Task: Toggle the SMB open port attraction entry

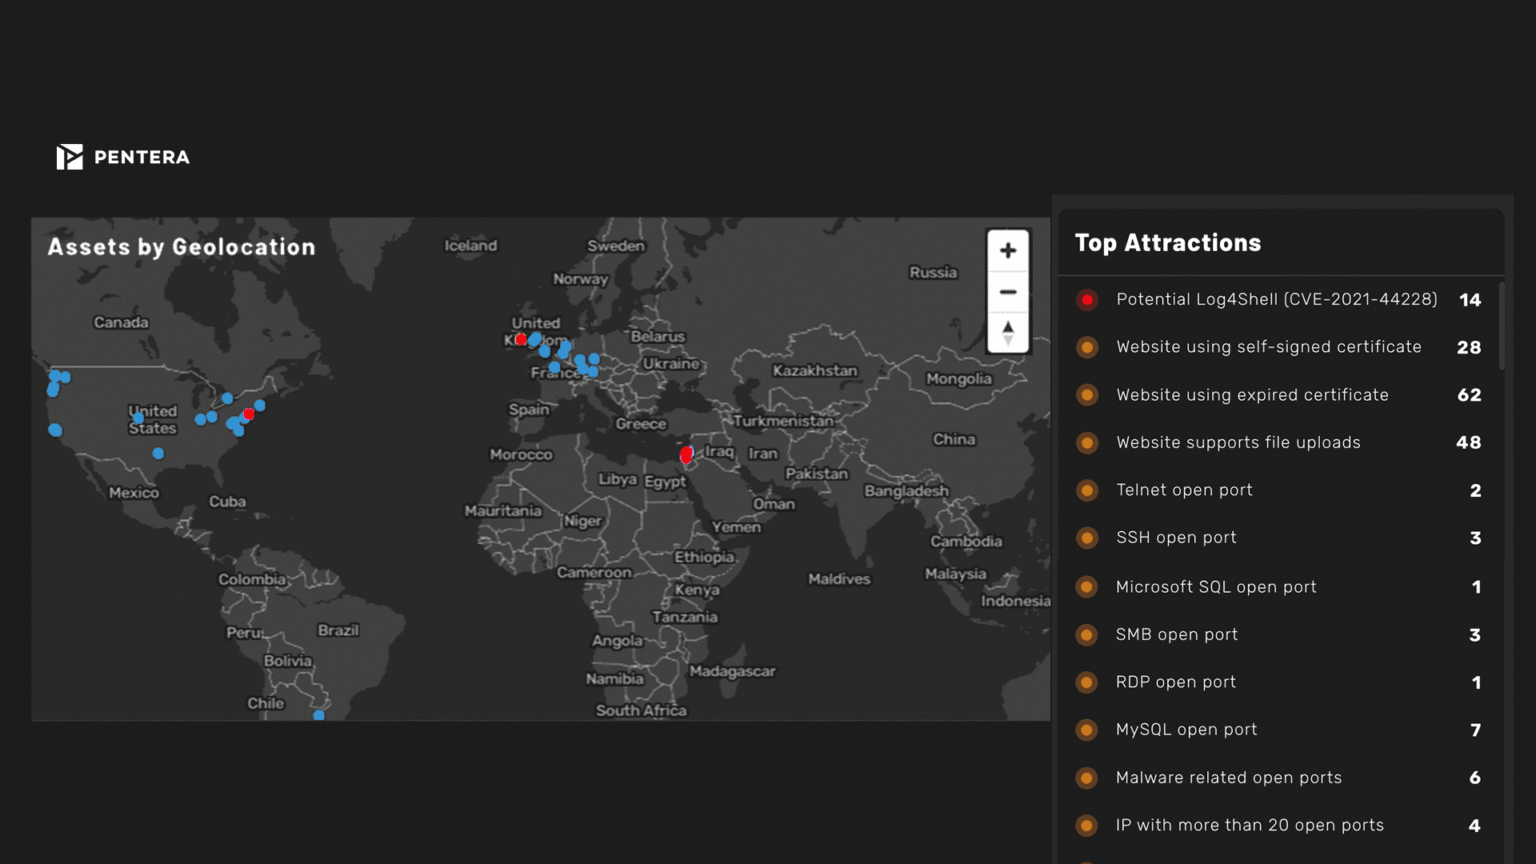Action: [x=1177, y=634]
